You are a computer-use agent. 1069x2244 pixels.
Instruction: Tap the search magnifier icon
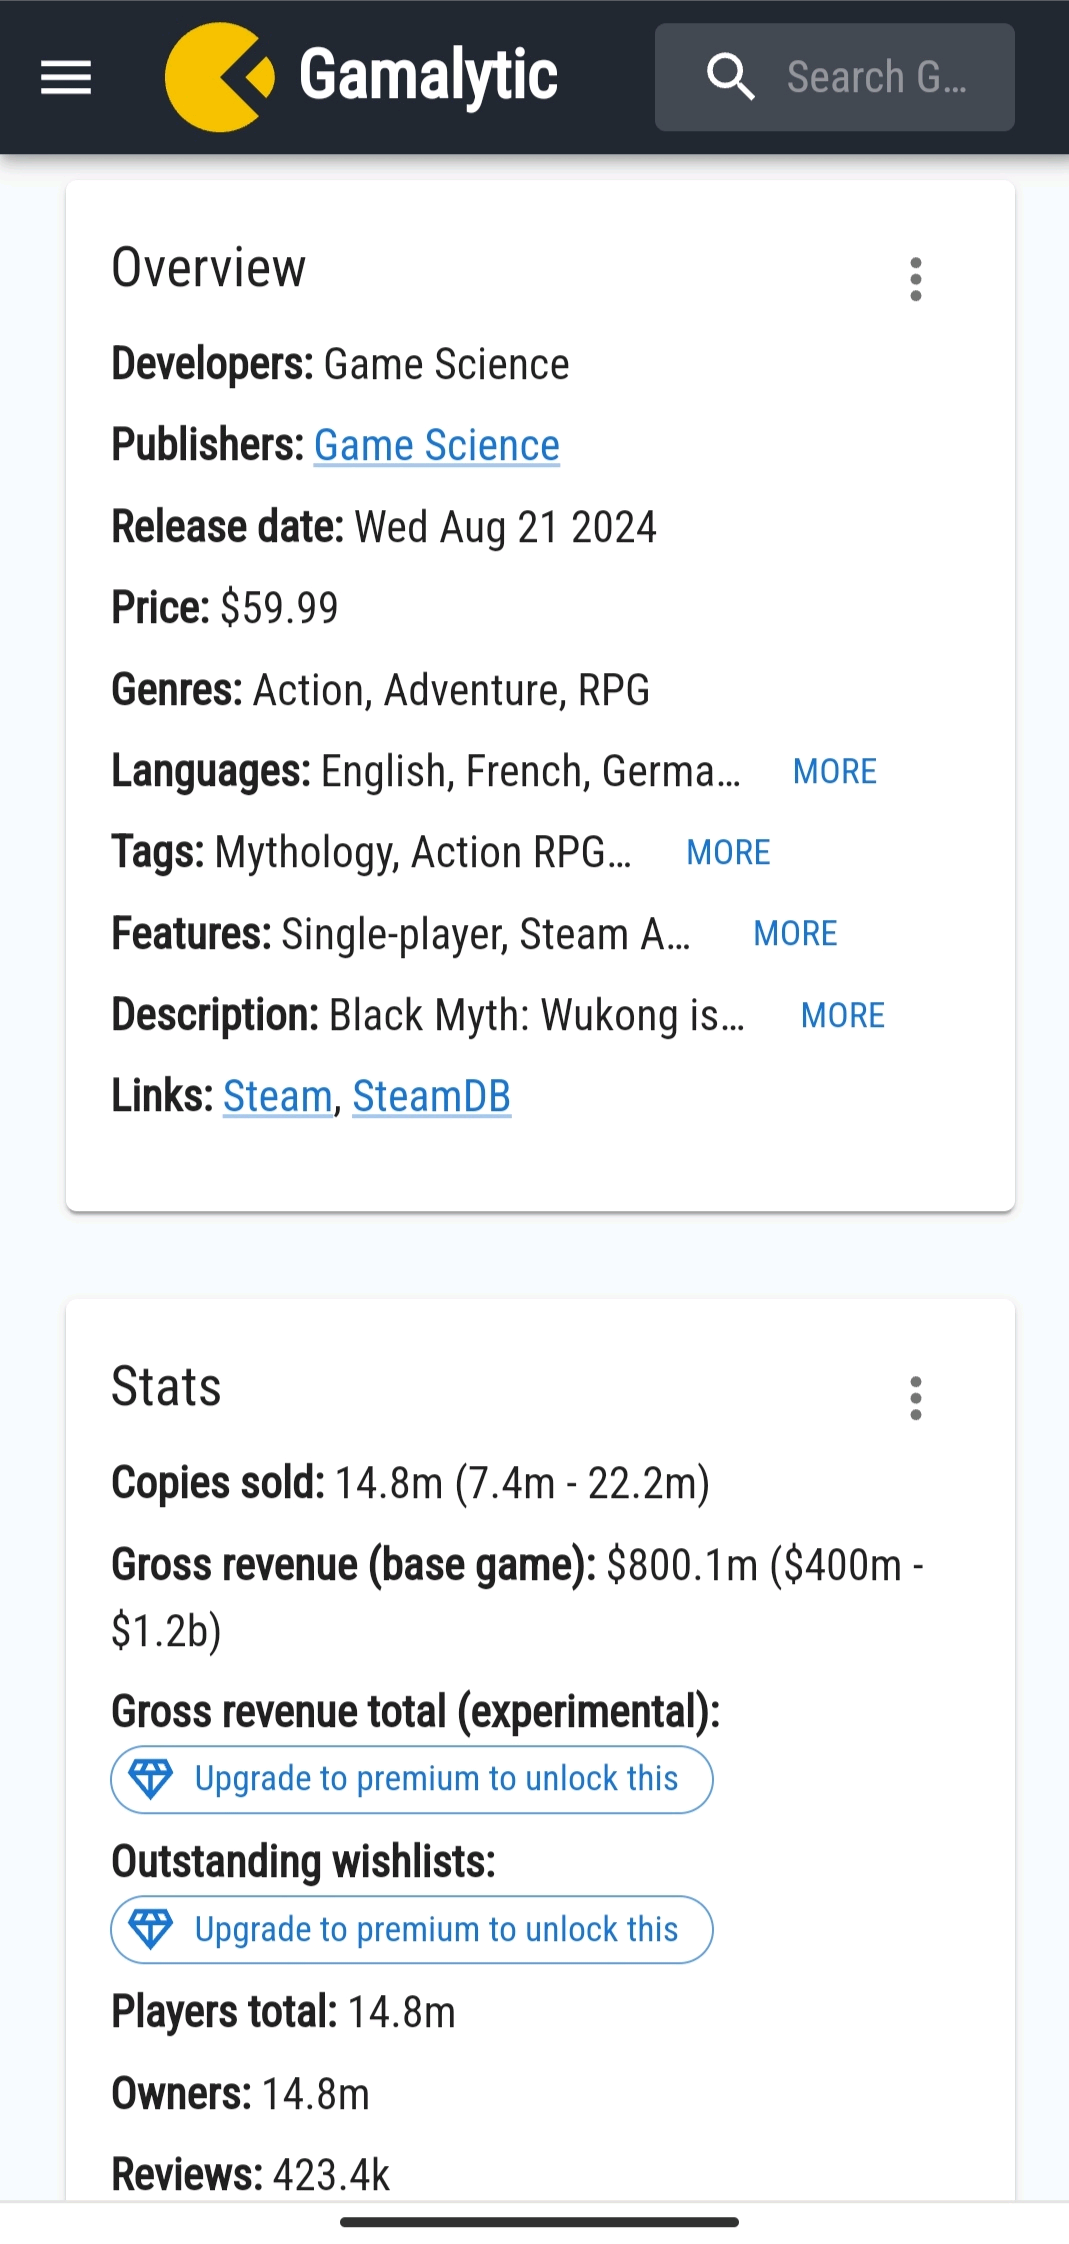[730, 77]
